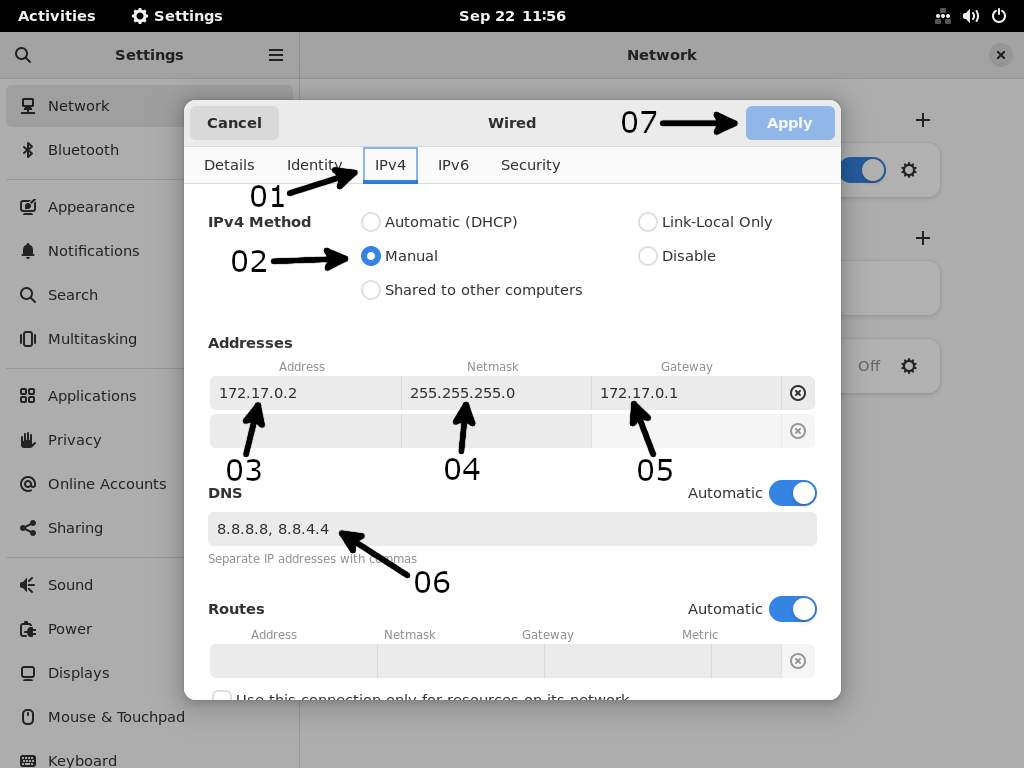The height and width of the screenshot is (768, 1024).
Task: Turn off Automatic DNS
Action: point(793,493)
